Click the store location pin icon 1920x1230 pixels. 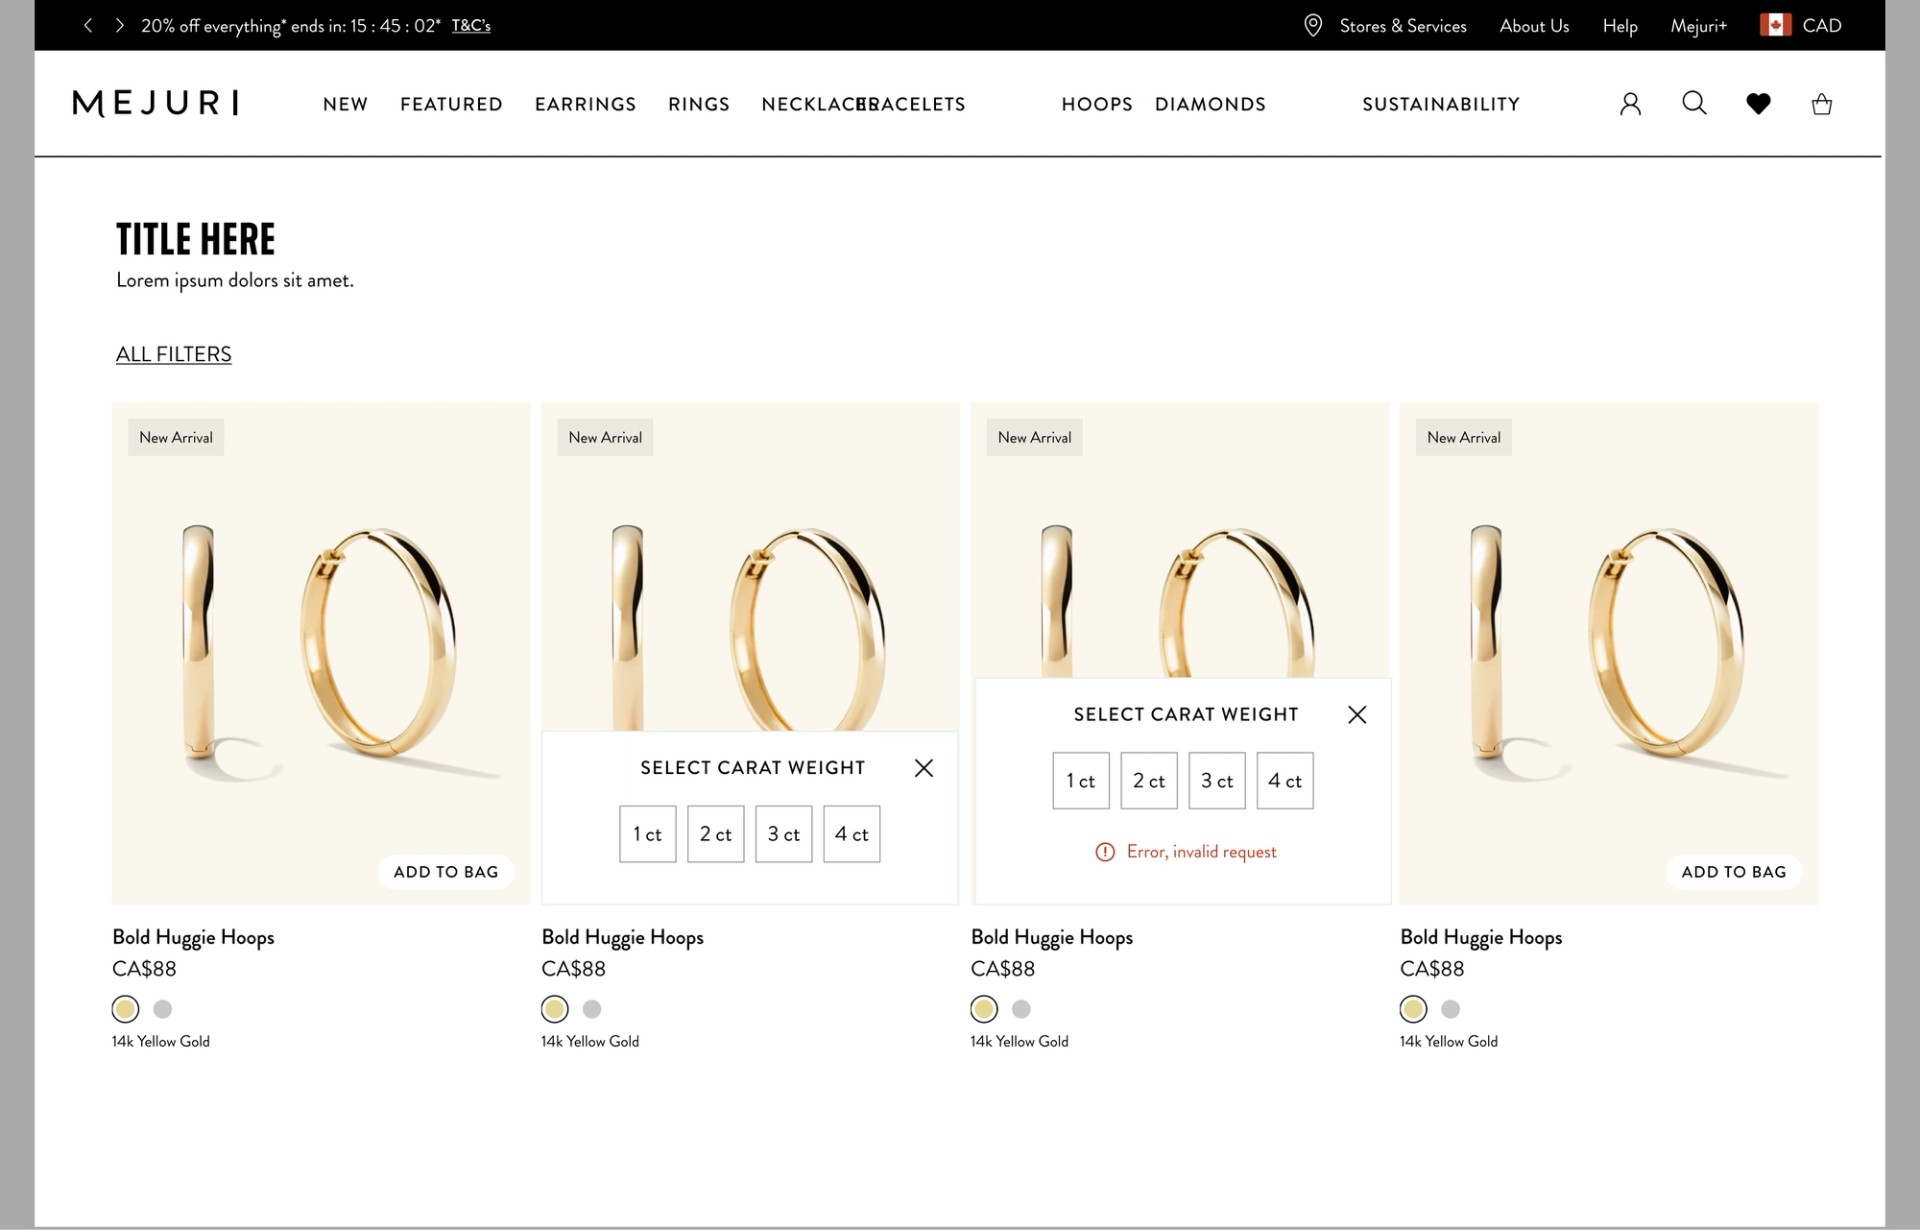[x=1313, y=26]
